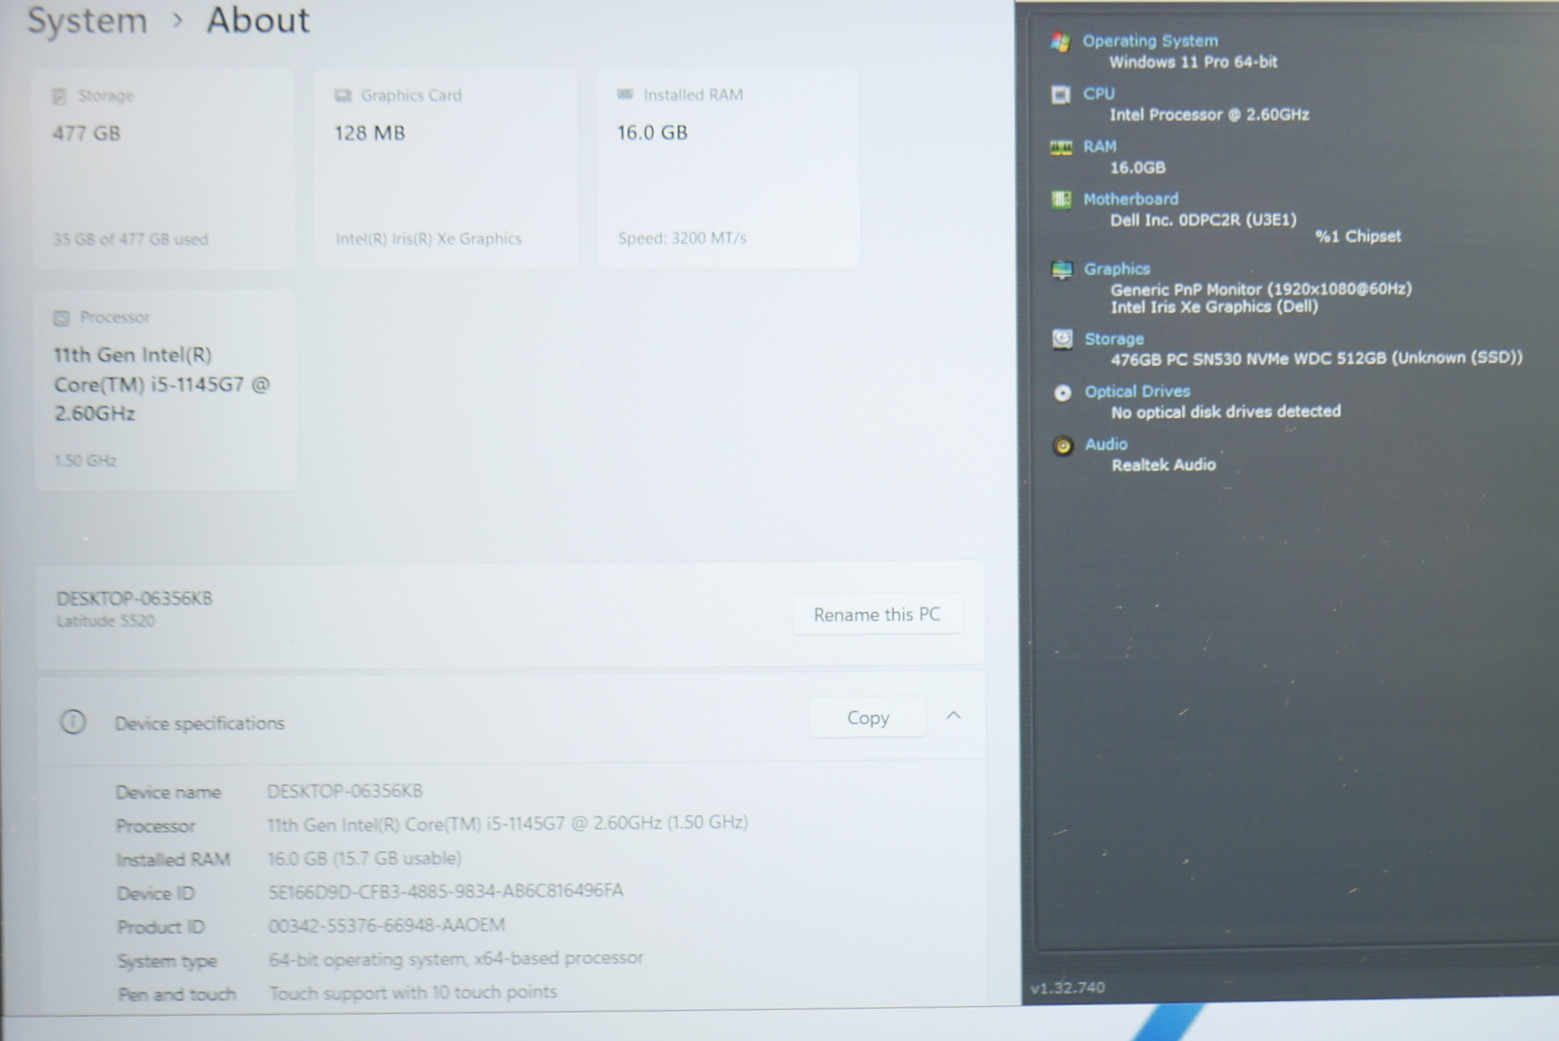Click the Touch support with 10 touch points text
Screen dimensions: 1559x1041
[x=413, y=992]
